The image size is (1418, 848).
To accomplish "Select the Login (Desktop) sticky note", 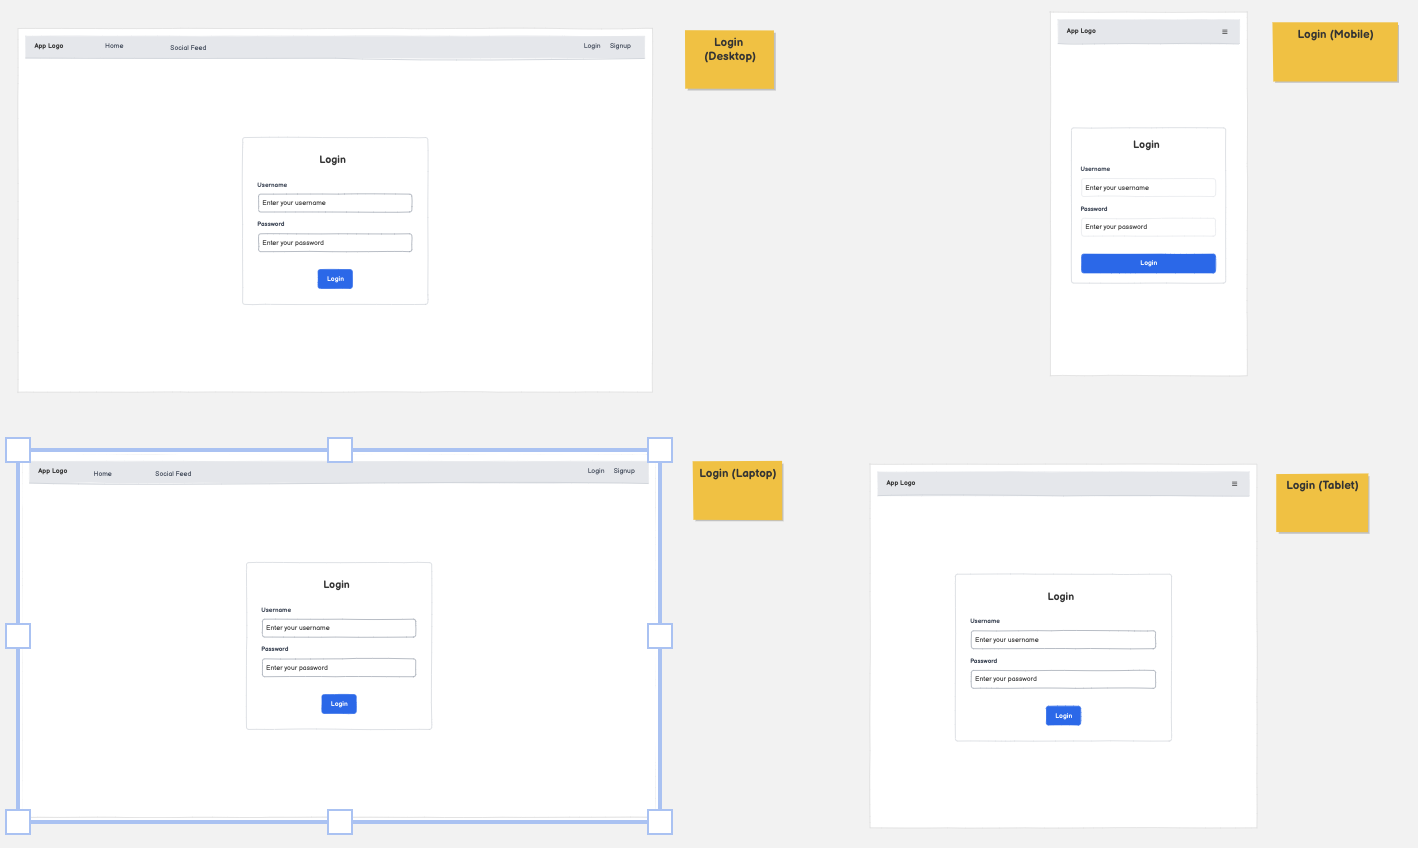I will 730,60.
